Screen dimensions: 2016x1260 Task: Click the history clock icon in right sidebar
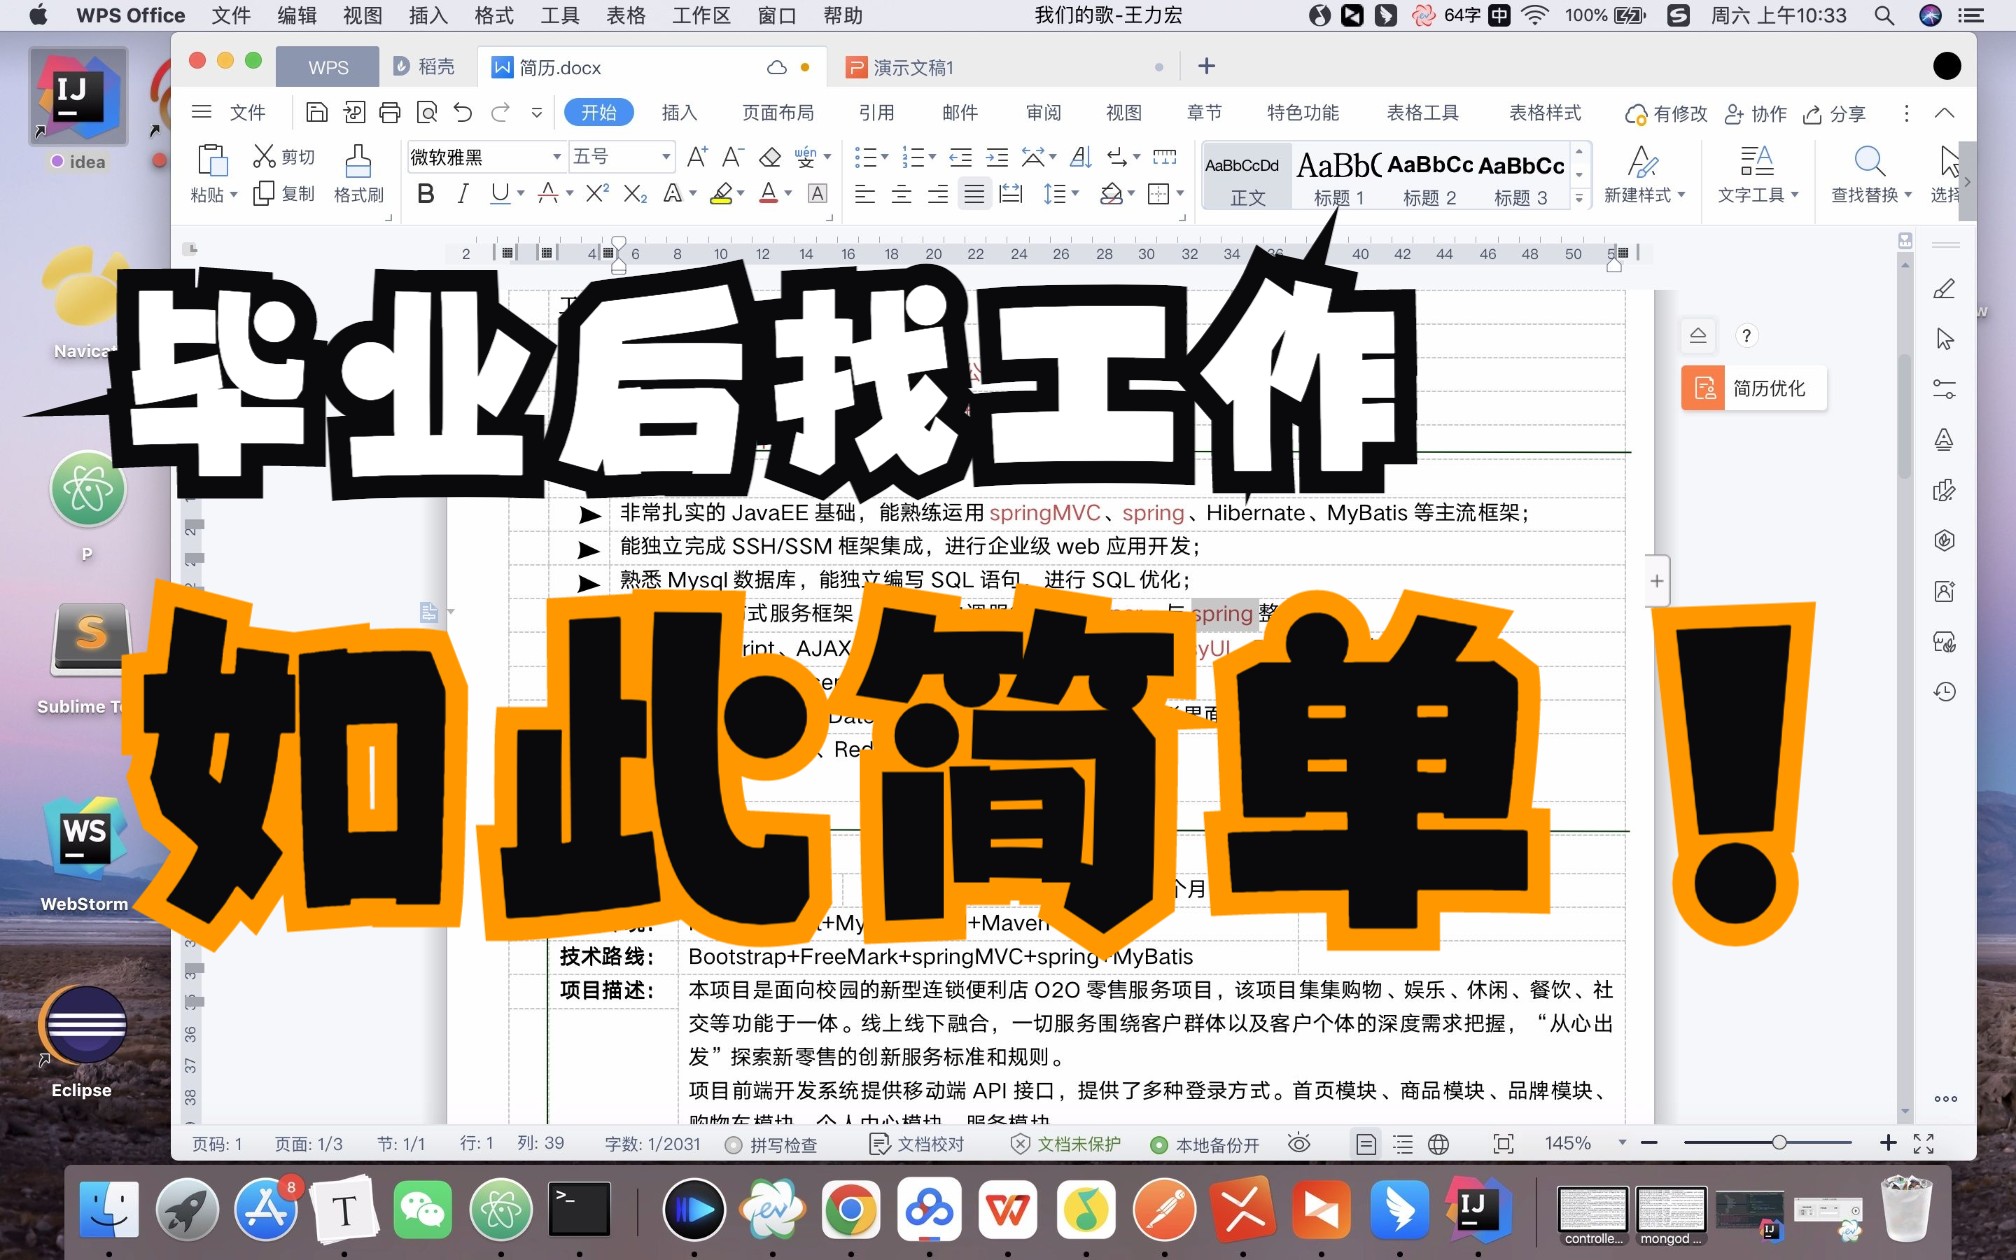pyautogui.click(x=1944, y=691)
